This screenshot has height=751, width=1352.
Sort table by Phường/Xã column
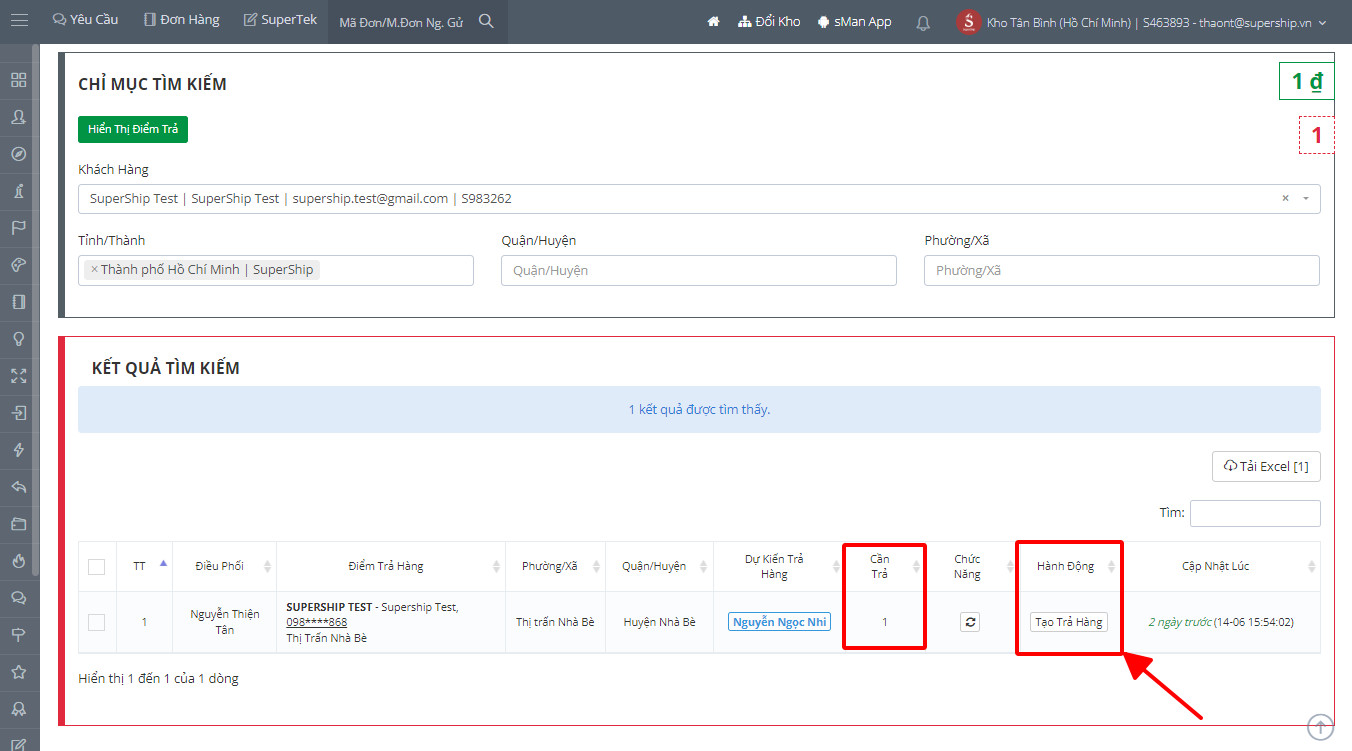(x=555, y=566)
